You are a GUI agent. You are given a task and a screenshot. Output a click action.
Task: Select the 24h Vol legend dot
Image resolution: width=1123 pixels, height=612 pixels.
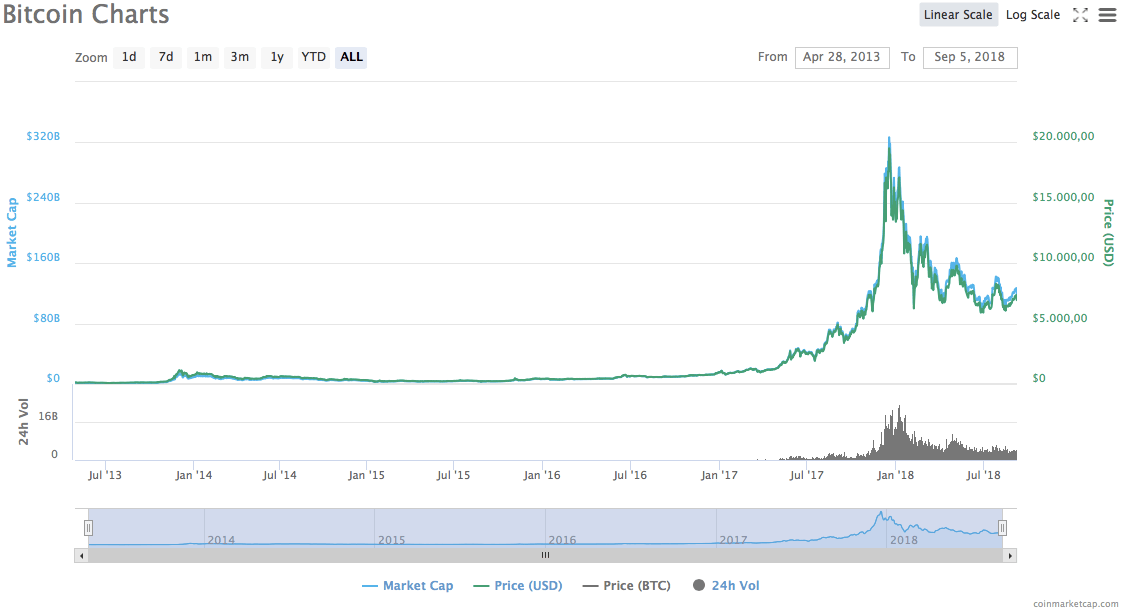pos(699,585)
